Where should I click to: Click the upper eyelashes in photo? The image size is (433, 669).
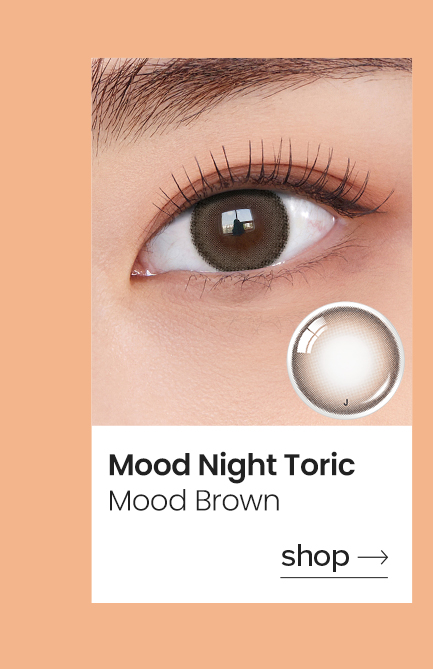pyautogui.click(x=273, y=175)
